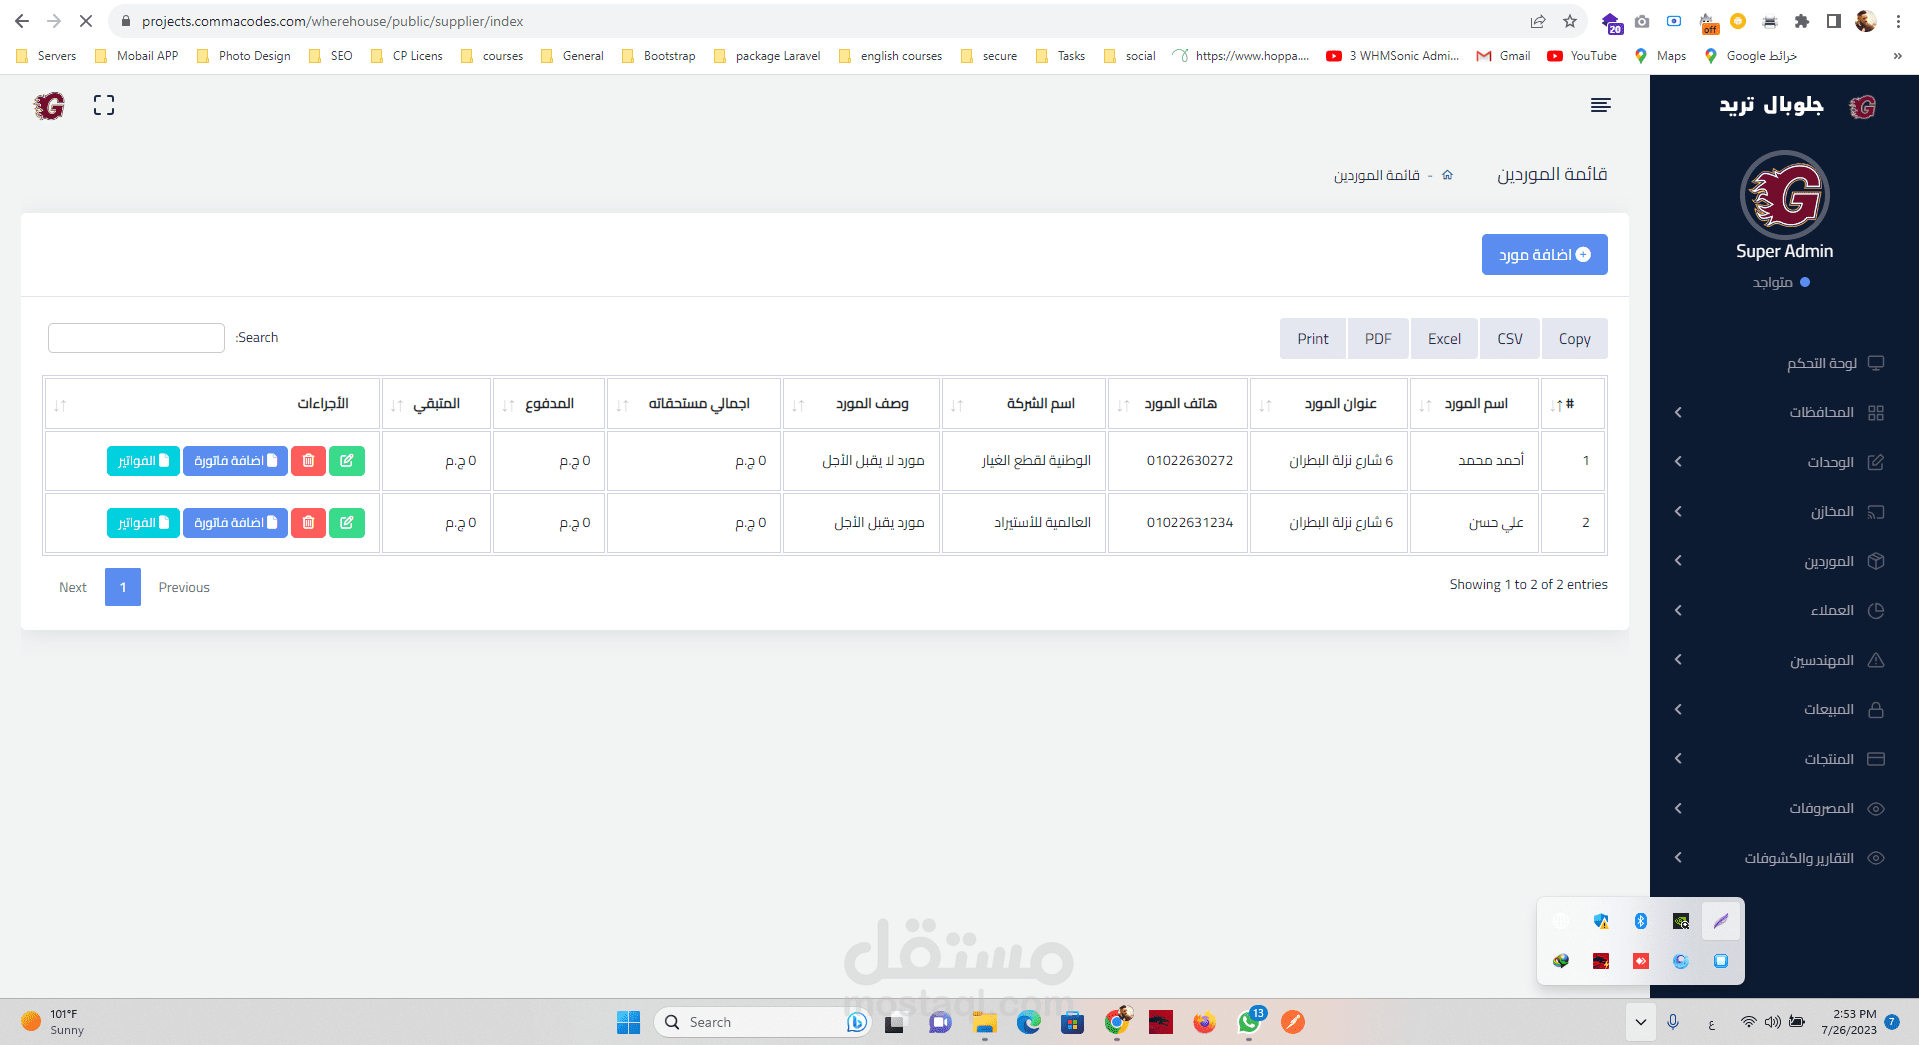Copy the suppliers table data
Screen dimensions: 1919x1045
point(1575,339)
